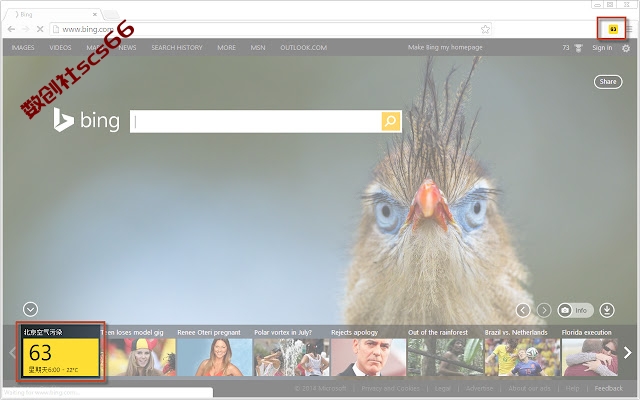Focus the Bing search box
The height and width of the screenshot is (400, 640).
[x=256, y=121]
